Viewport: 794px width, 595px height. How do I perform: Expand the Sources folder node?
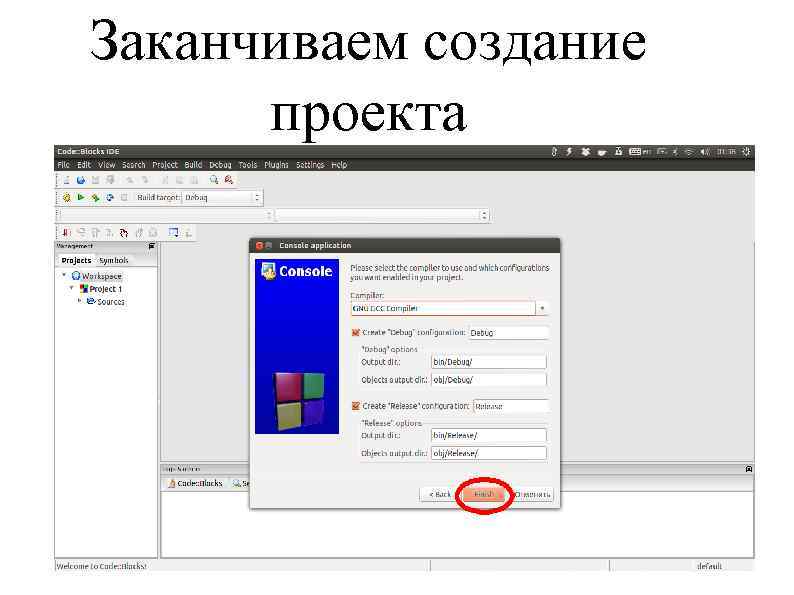click(x=80, y=301)
